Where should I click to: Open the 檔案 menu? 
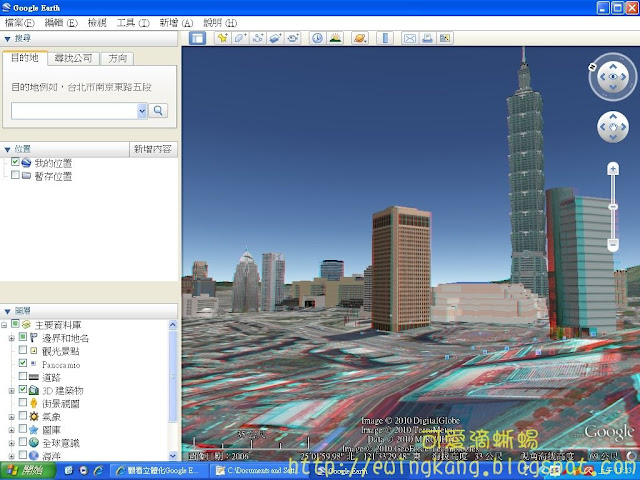pyautogui.click(x=19, y=23)
